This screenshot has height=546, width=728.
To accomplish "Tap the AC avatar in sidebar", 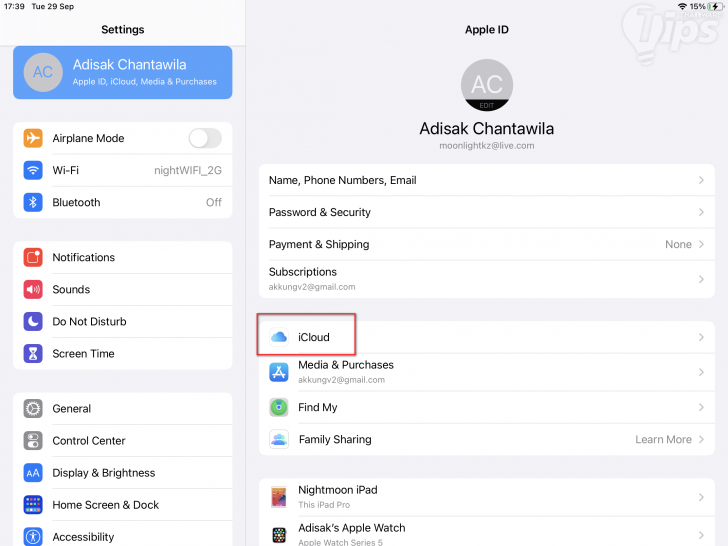I will 43,72.
